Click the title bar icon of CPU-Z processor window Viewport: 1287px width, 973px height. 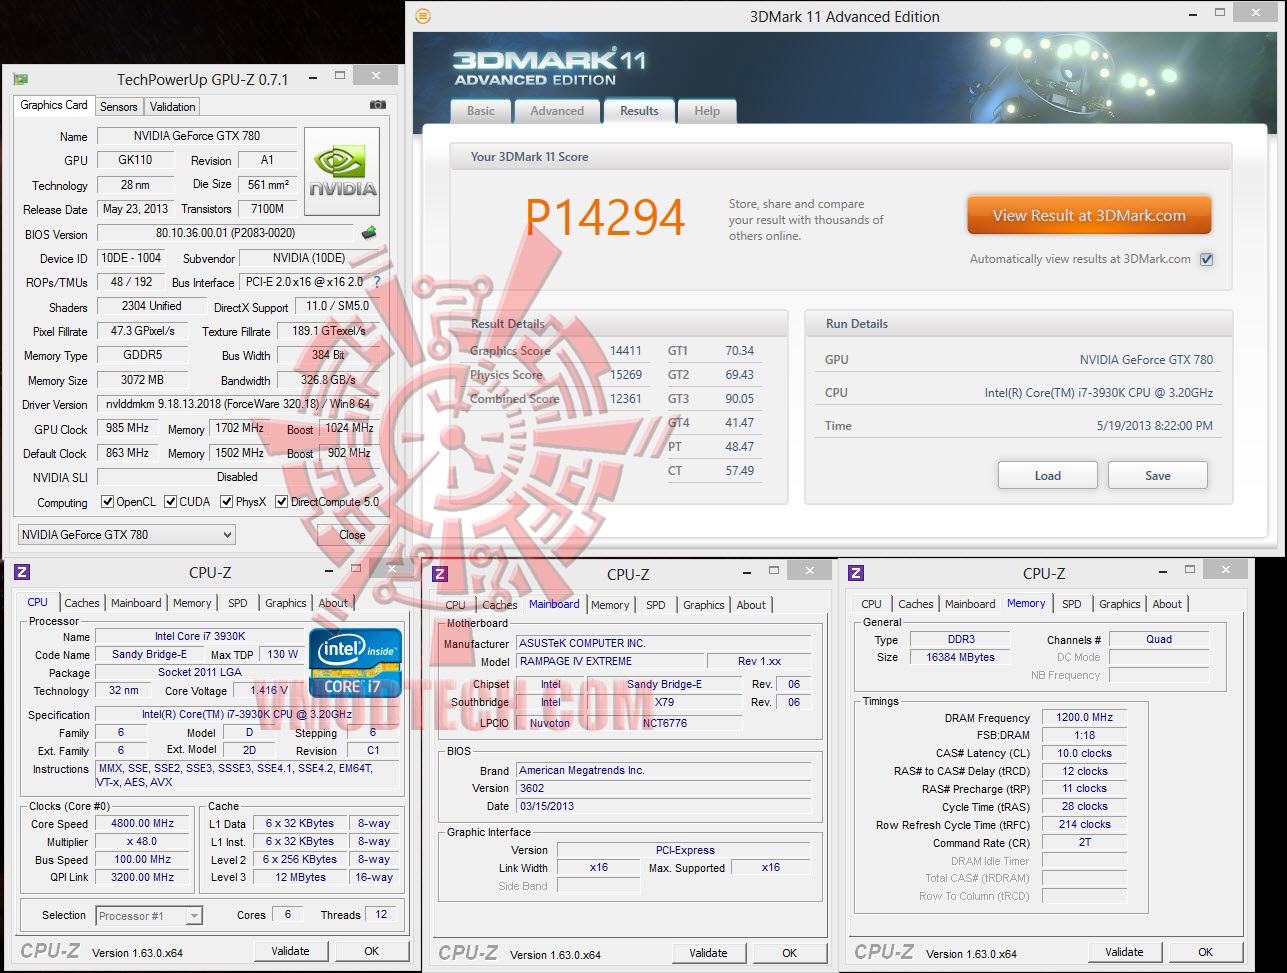22,572
